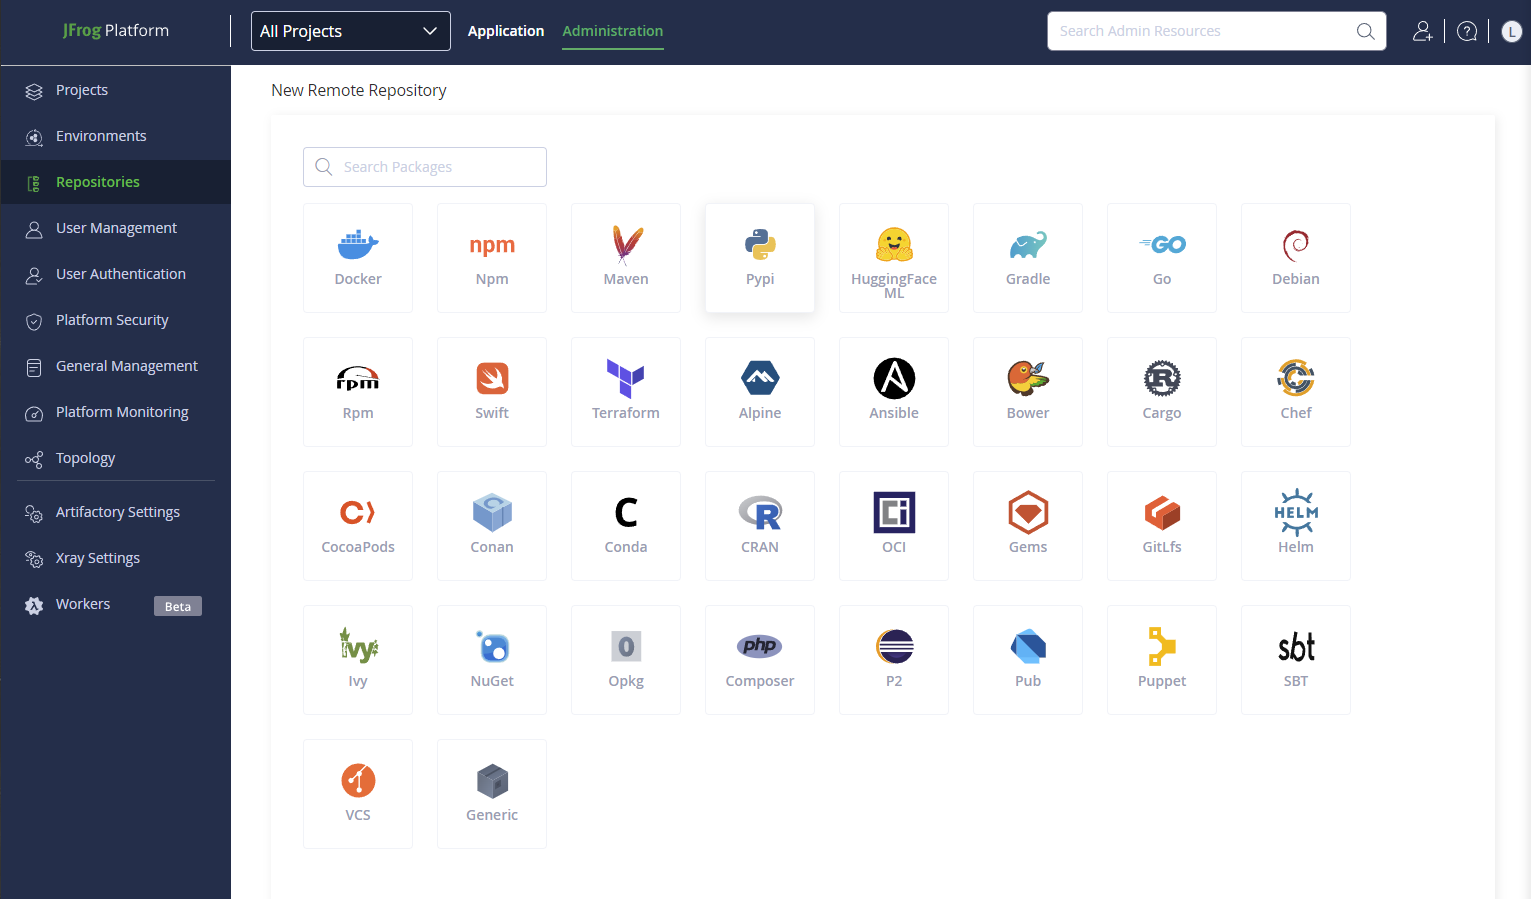Open Artifactory Settings
The image size is (1531, 899).
pyautogui.click(x=116, y=512)
